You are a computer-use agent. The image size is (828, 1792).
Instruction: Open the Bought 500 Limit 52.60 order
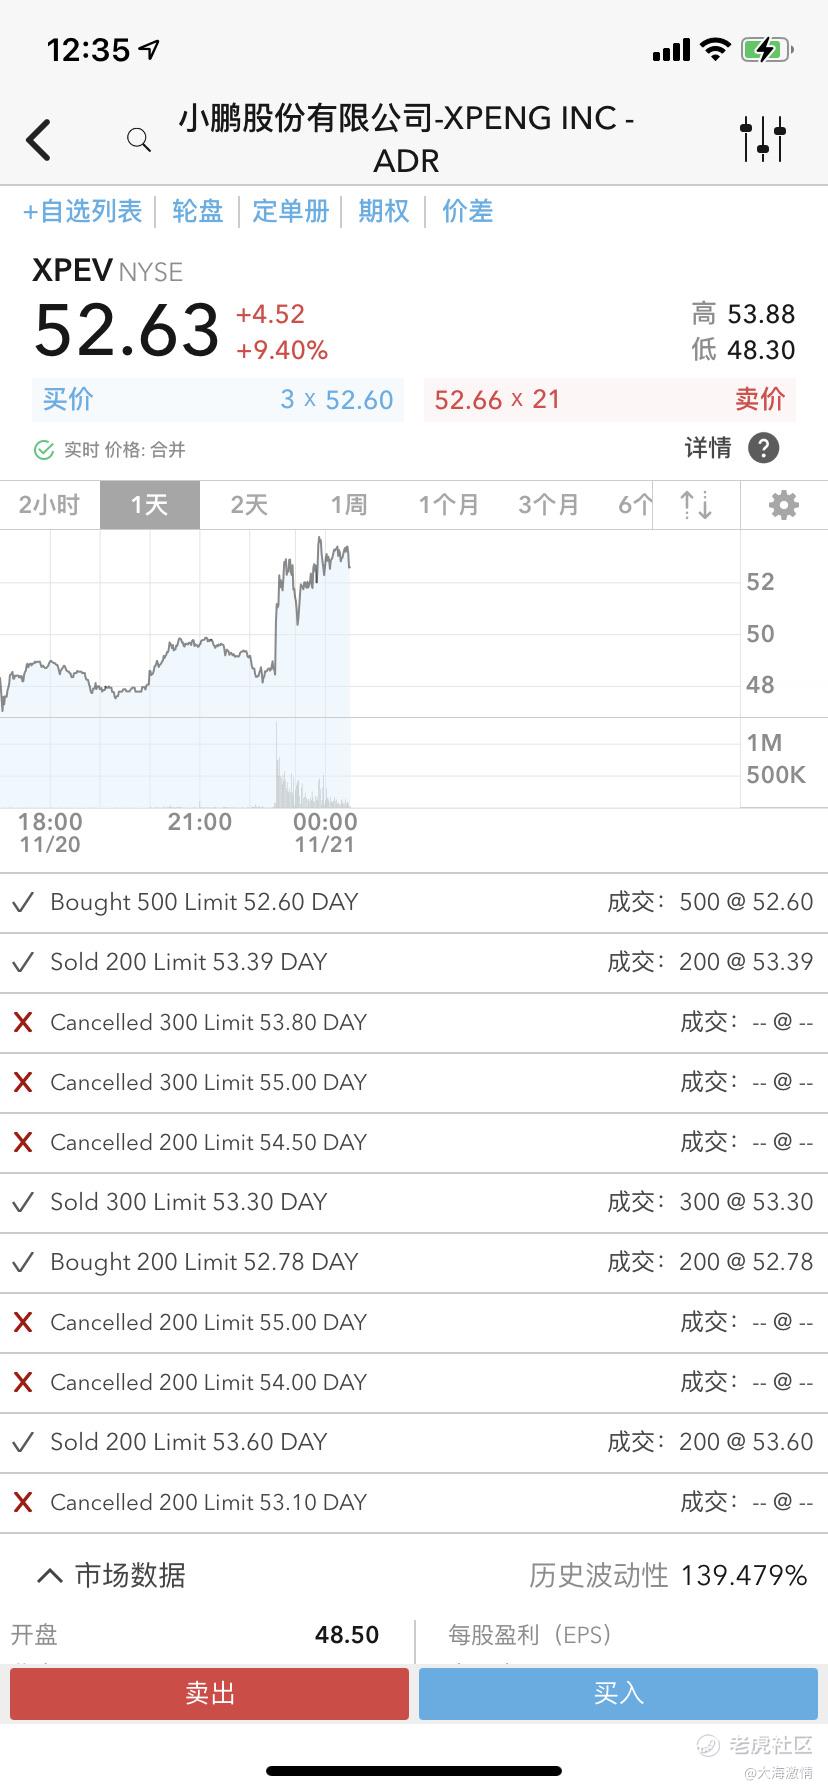tap(413, 902)
